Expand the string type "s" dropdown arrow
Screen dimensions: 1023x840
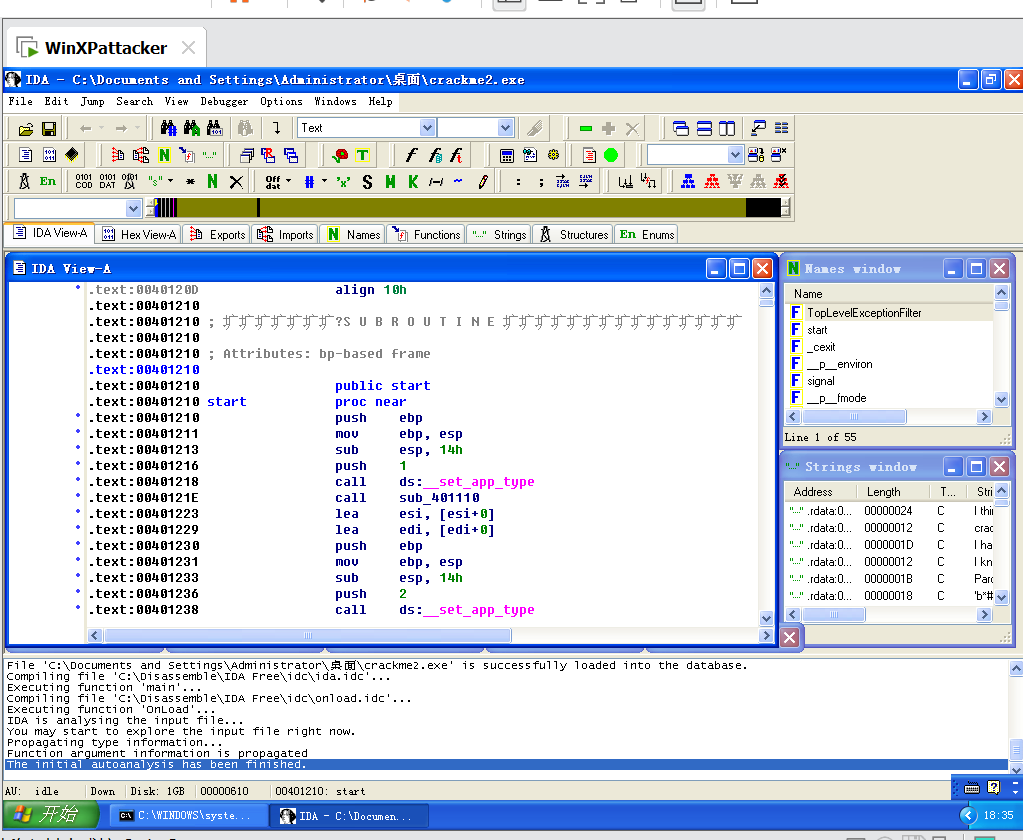pyautogui.click(x=170, y=181)
